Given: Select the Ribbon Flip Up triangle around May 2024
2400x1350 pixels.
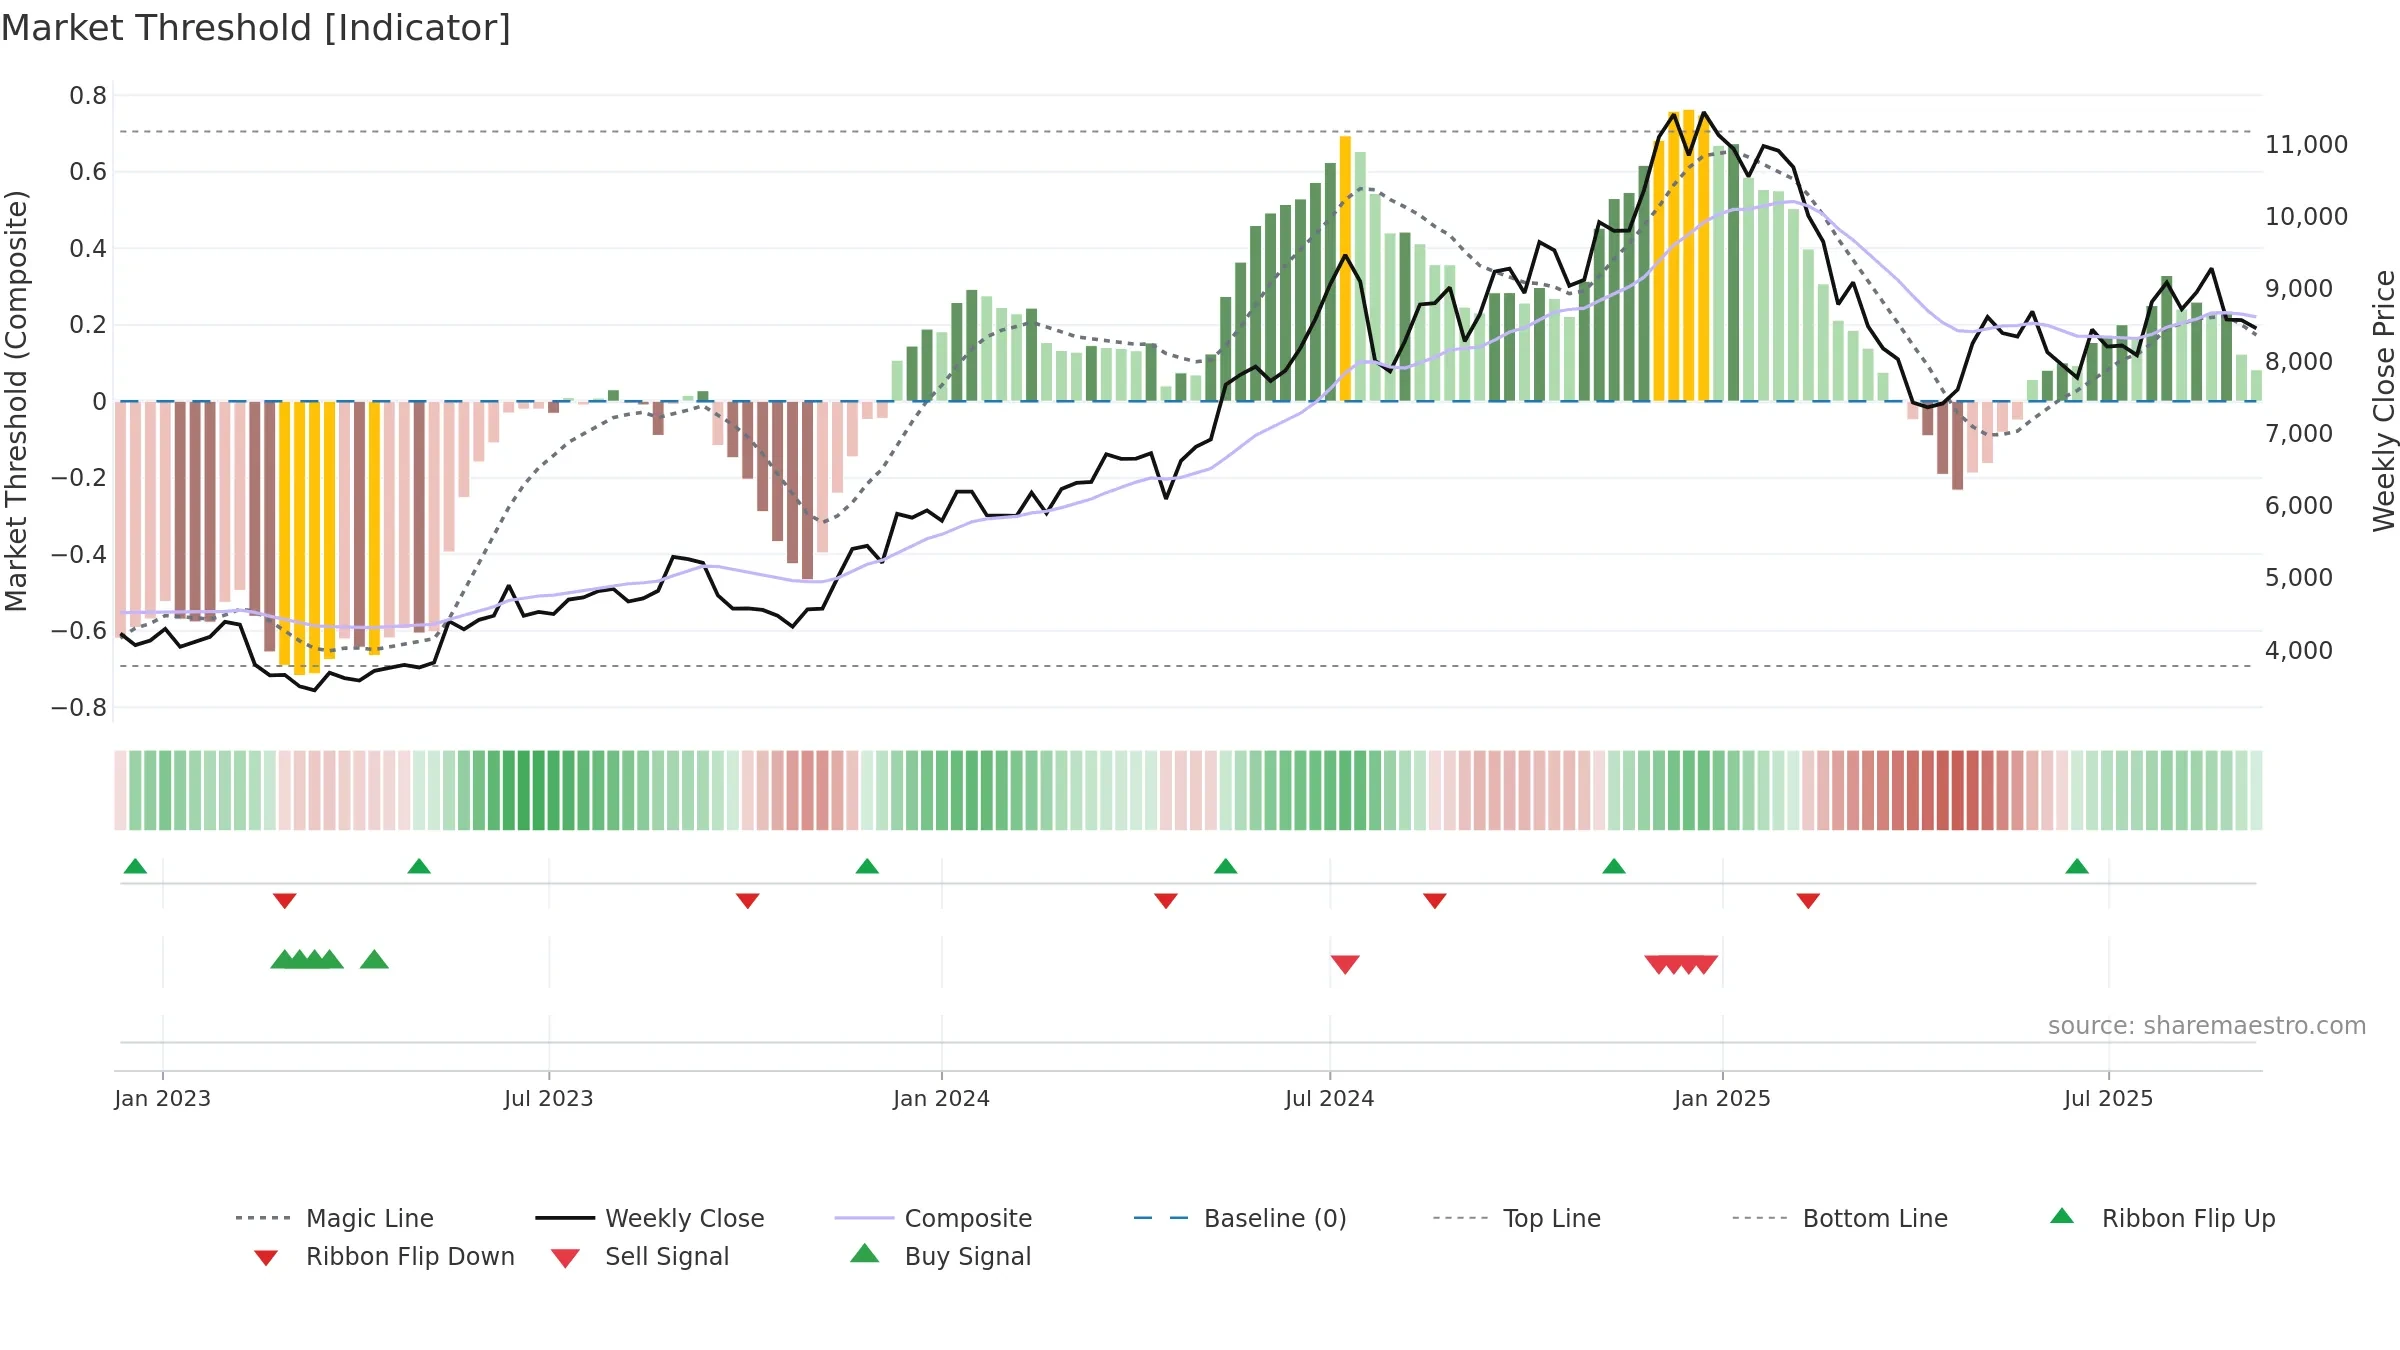Looking at the screenshot, I should (1225, 866).
